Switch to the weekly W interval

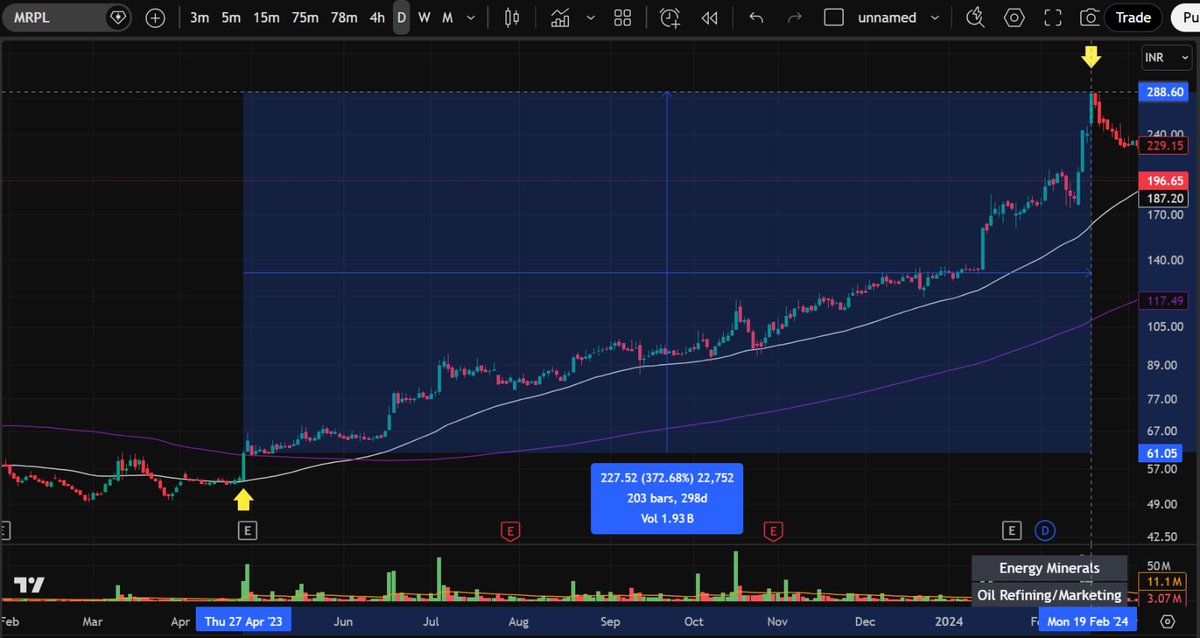(424, 18)
